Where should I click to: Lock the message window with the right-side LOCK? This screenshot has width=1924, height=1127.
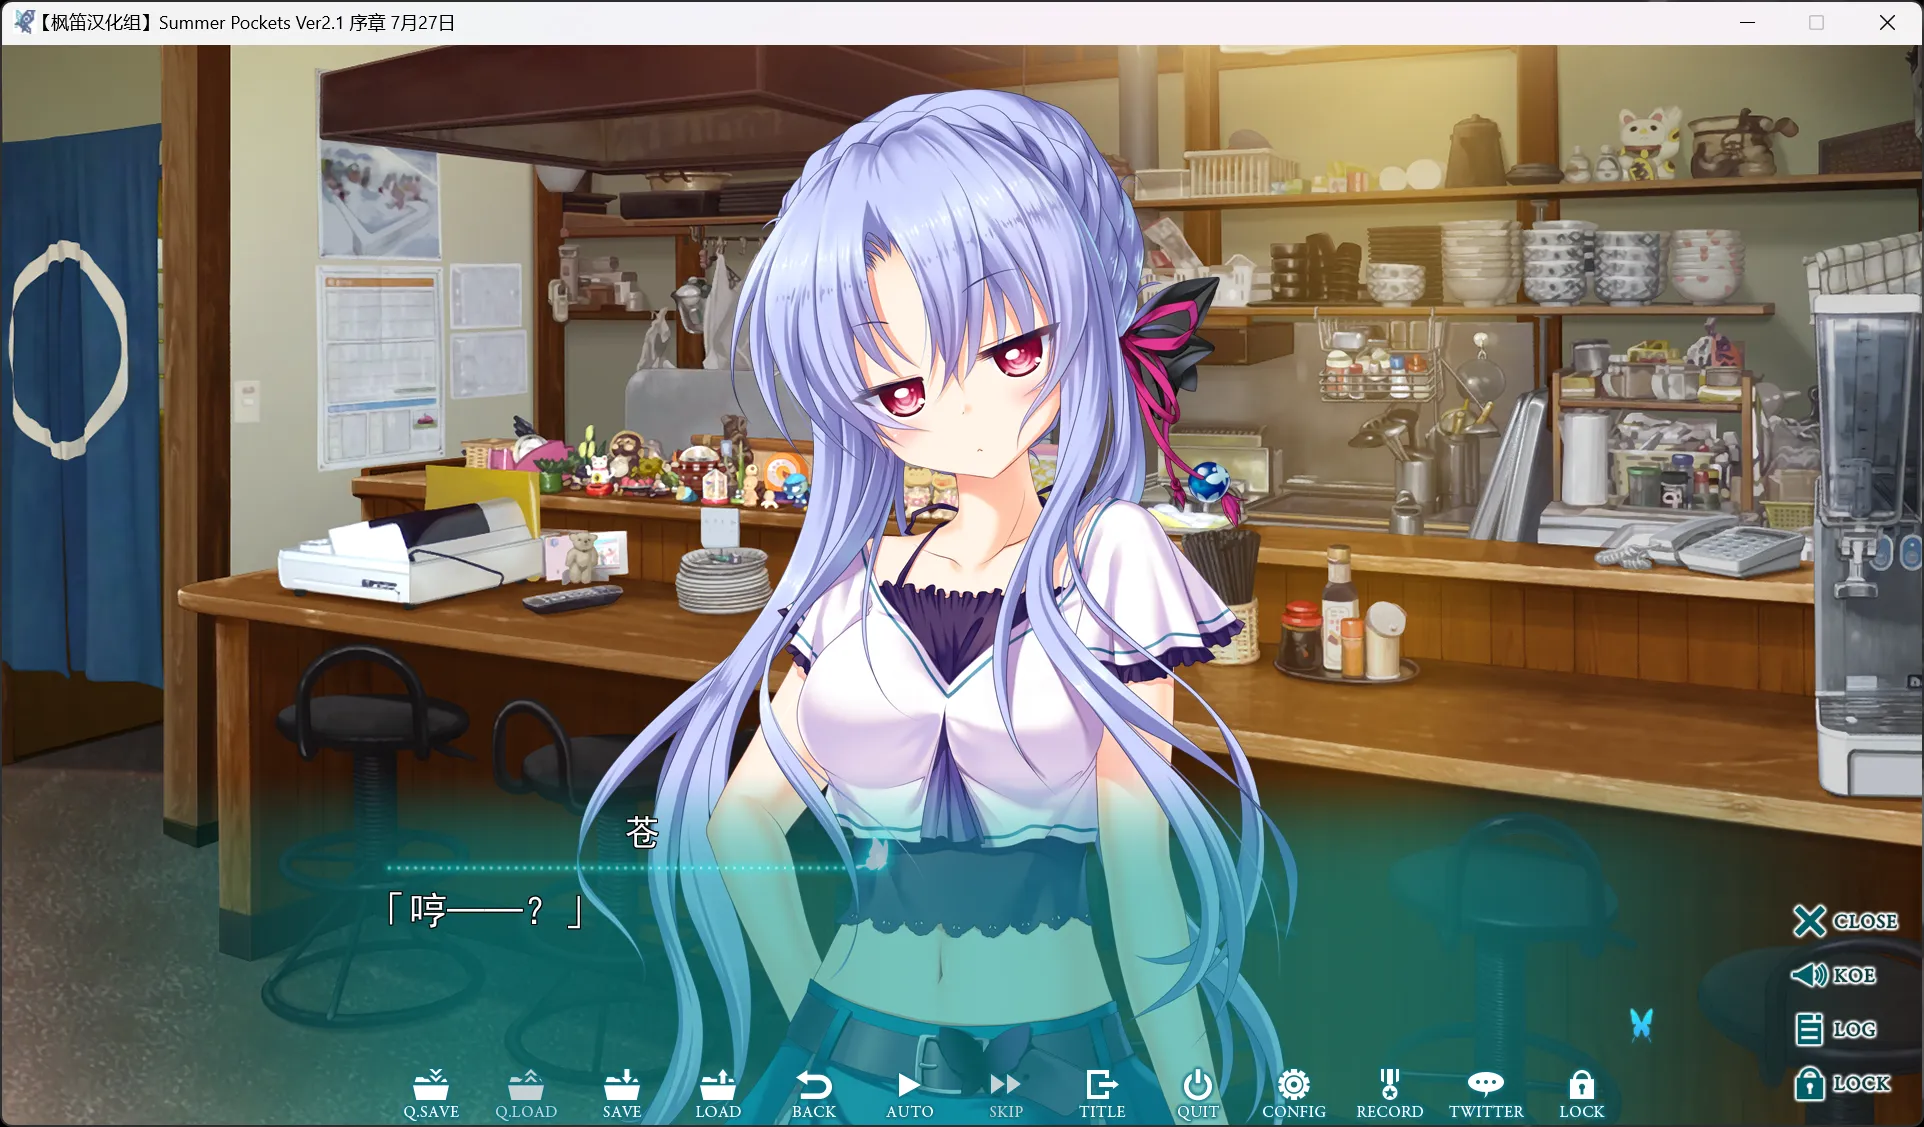point(1841,1083)
